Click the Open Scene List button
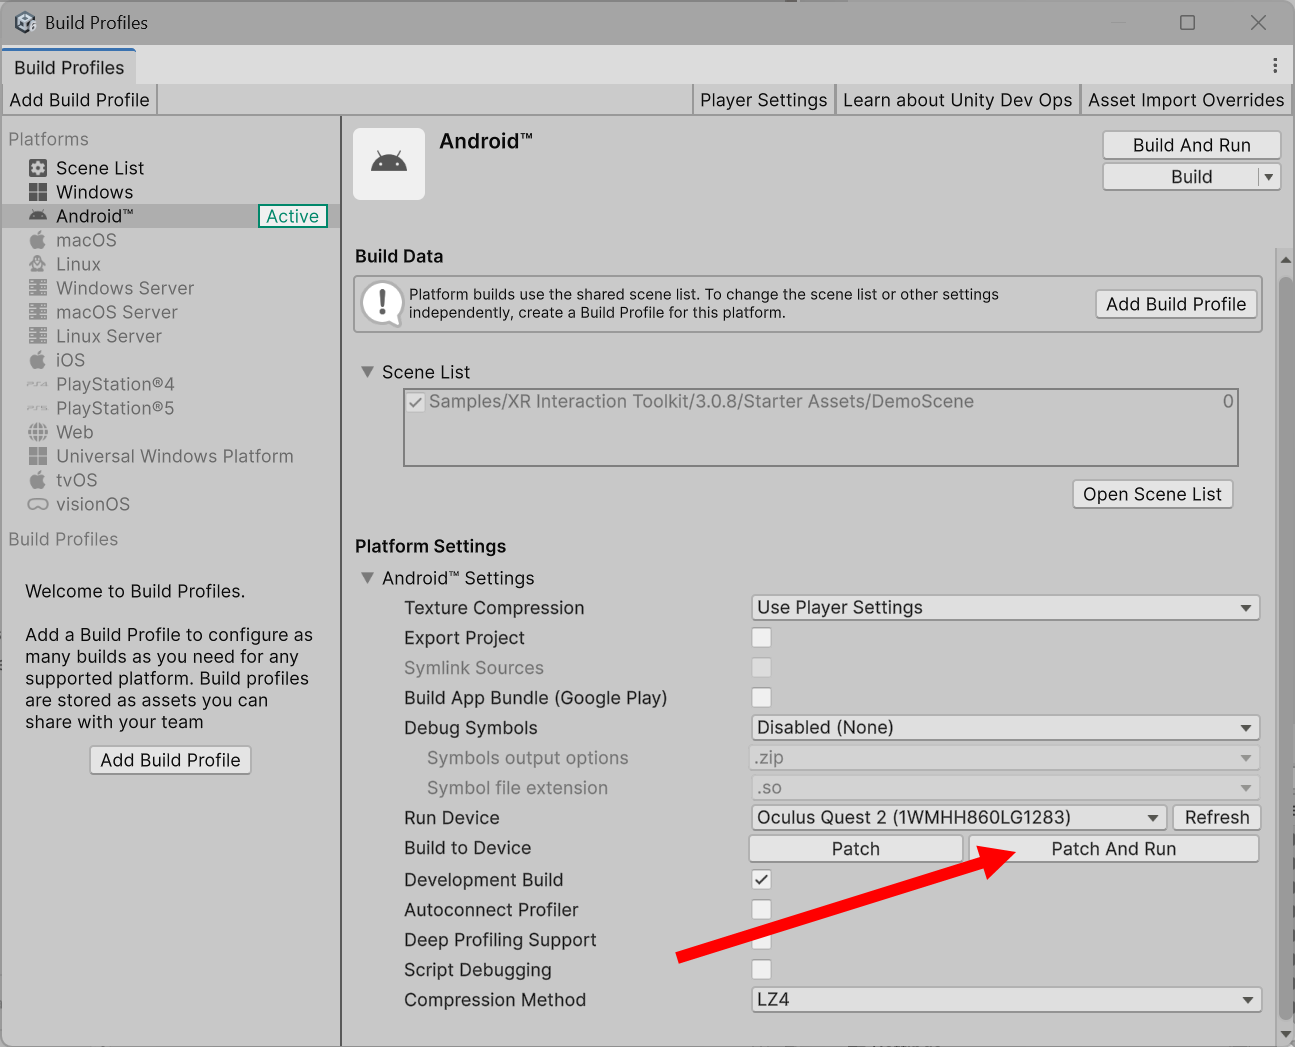 coord(1152,494)
